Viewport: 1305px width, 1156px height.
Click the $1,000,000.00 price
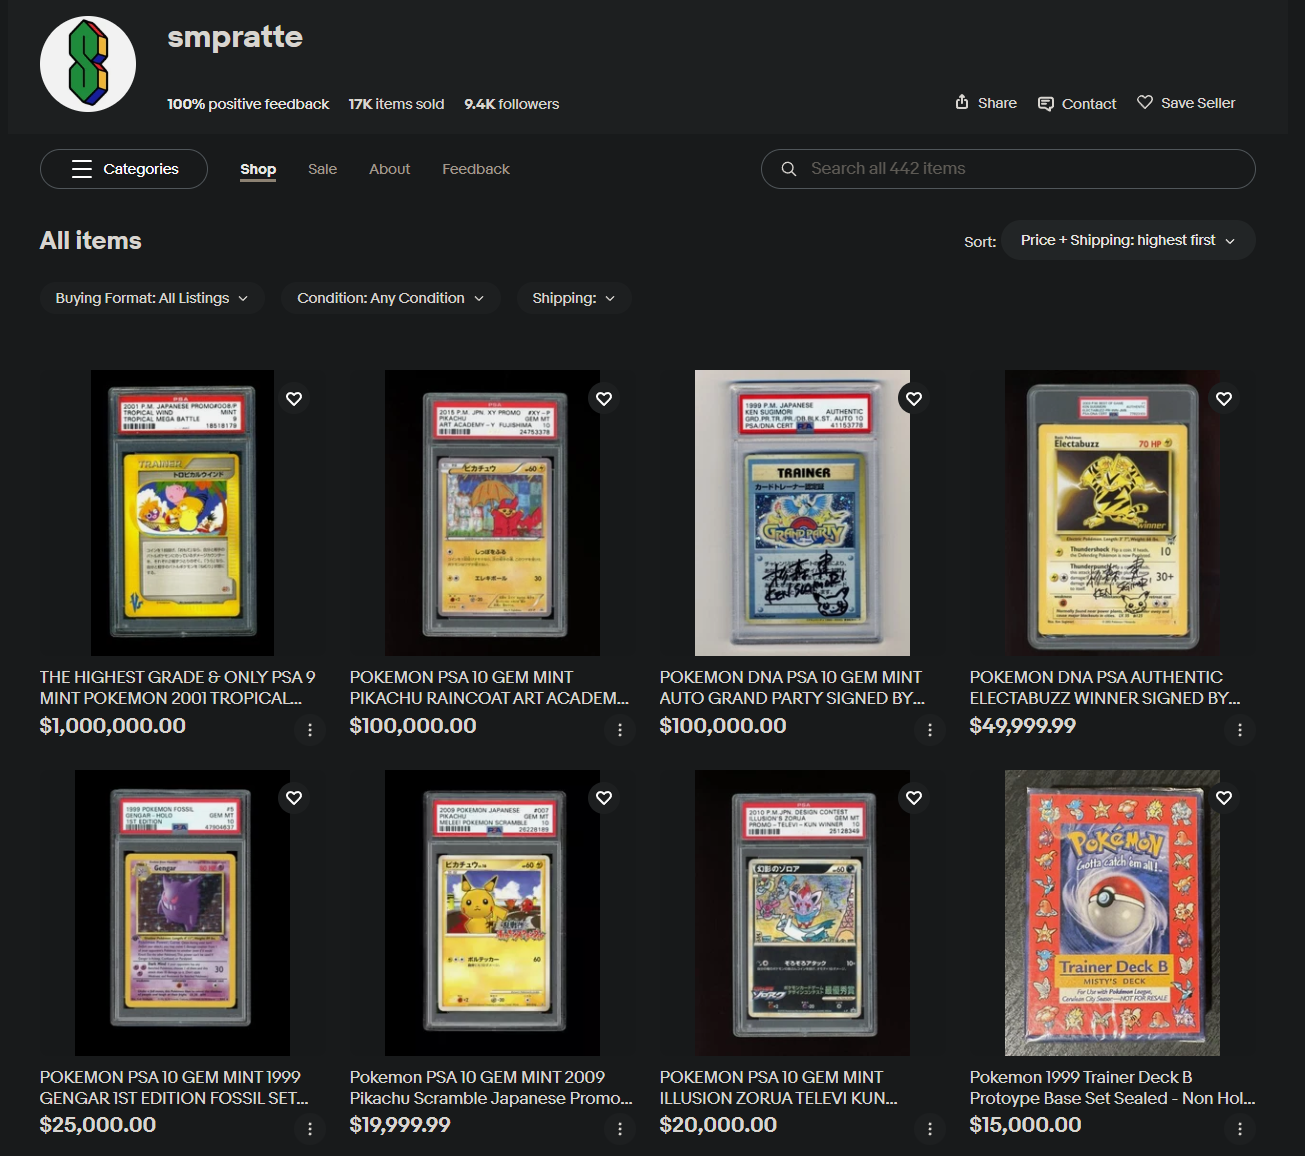pyautogui.click(x=113, y=726)
